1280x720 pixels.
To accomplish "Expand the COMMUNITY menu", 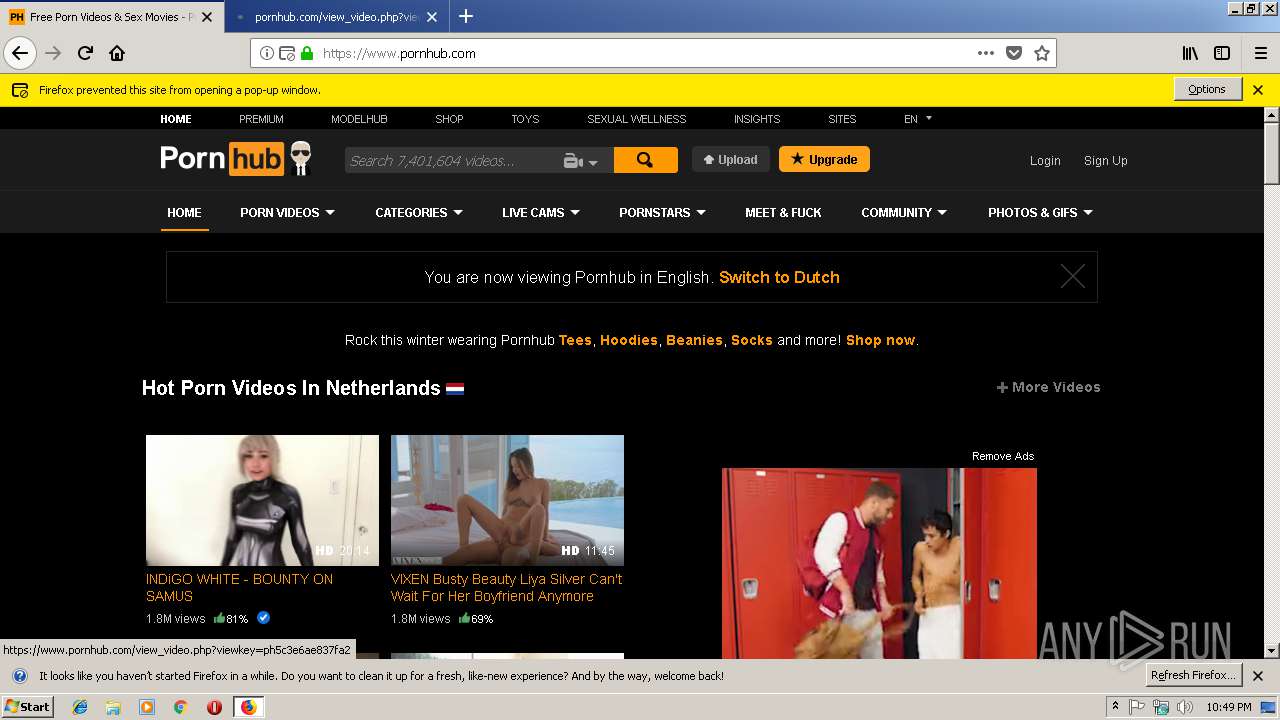I will tap(904, 212).
